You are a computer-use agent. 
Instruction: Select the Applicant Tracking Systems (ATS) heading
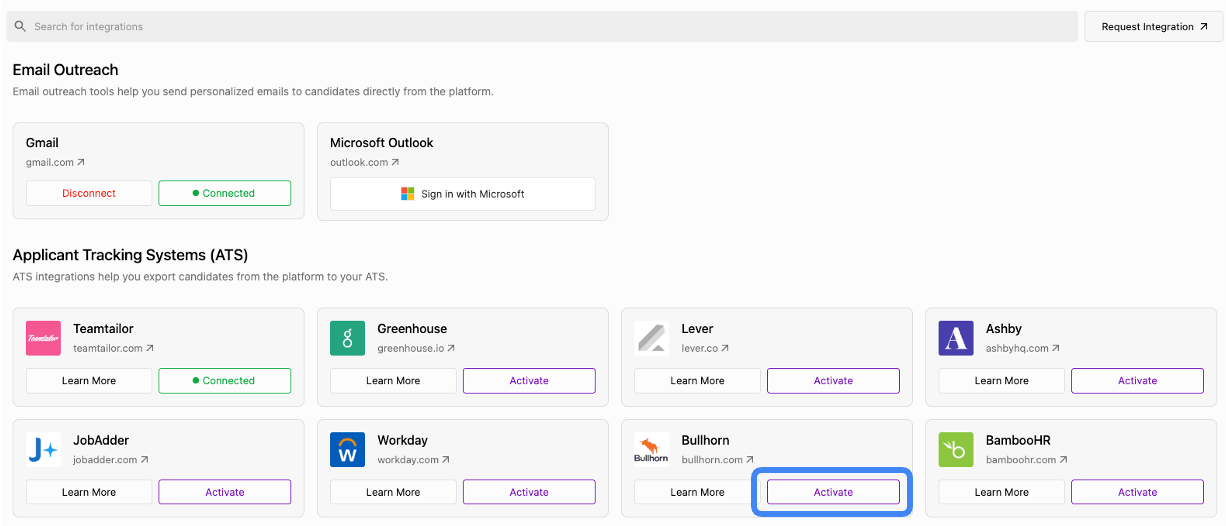(130, 255)
